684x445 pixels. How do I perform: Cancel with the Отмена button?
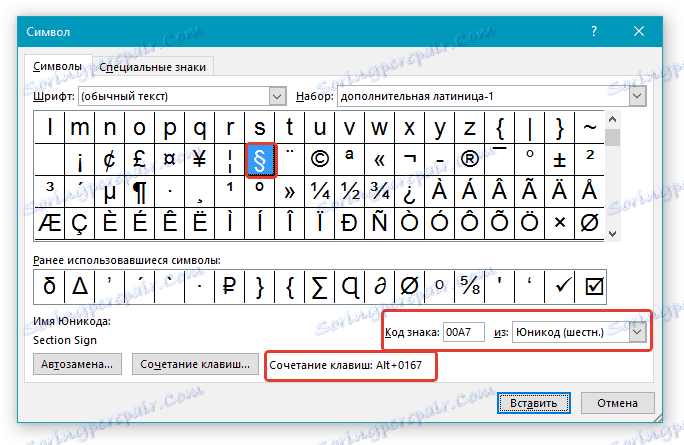(x=617, y=403)
